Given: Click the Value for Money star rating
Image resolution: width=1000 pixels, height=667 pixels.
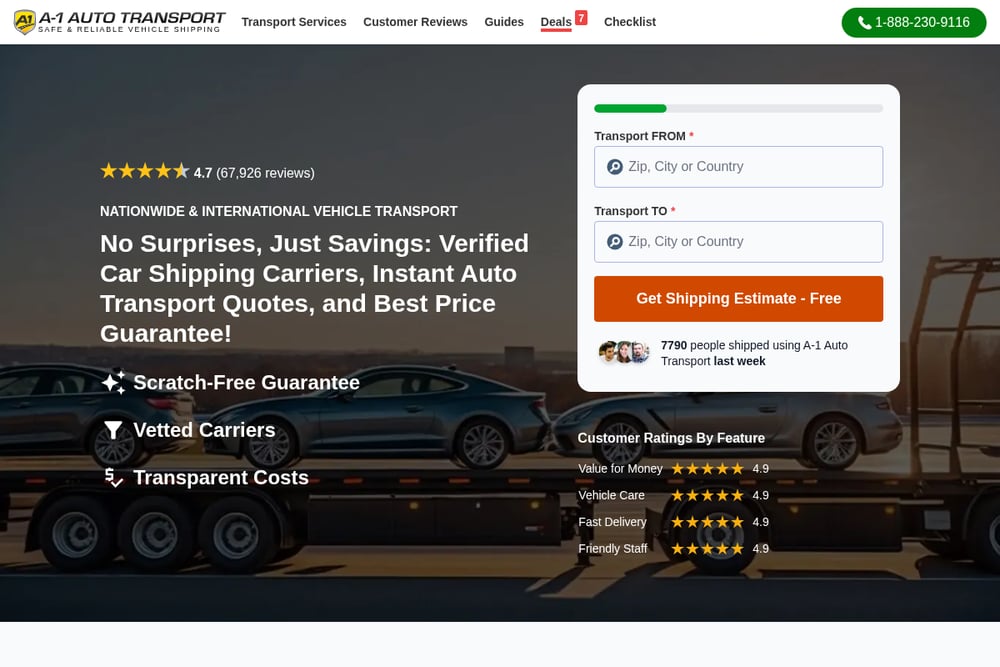Looking at the screenshot, I should pyautogui.click(x=707, y=469).
